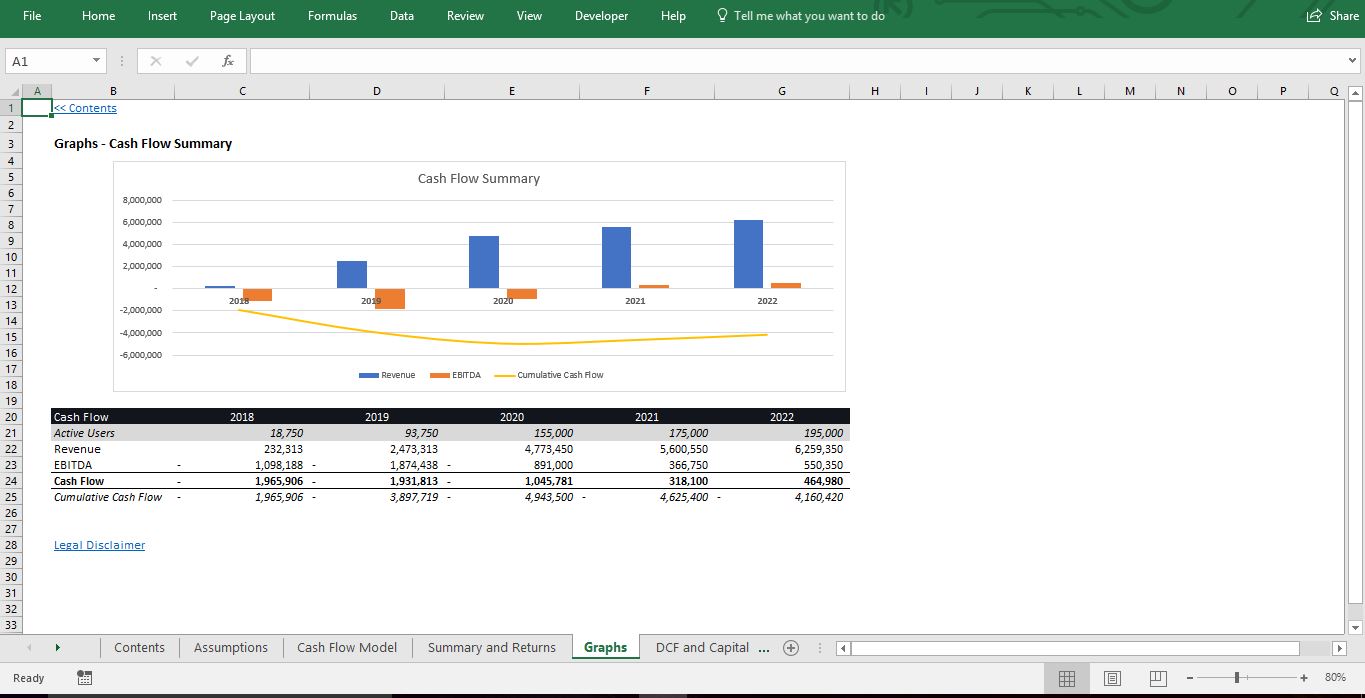Image resolution: width=1365 pixels, height=698 pixels.
Task: Click the Share icon
Action: pos(1313,16)
